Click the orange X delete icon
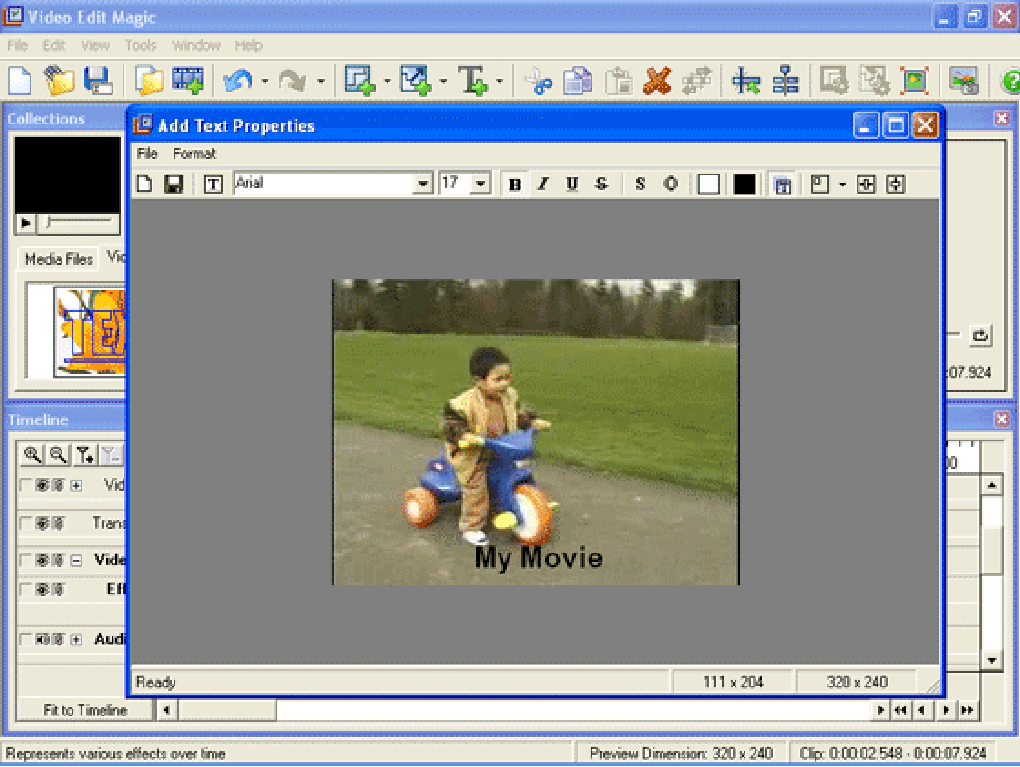Image resolution: width=1020 pixels, height=767 pixels. pos(657,81)
